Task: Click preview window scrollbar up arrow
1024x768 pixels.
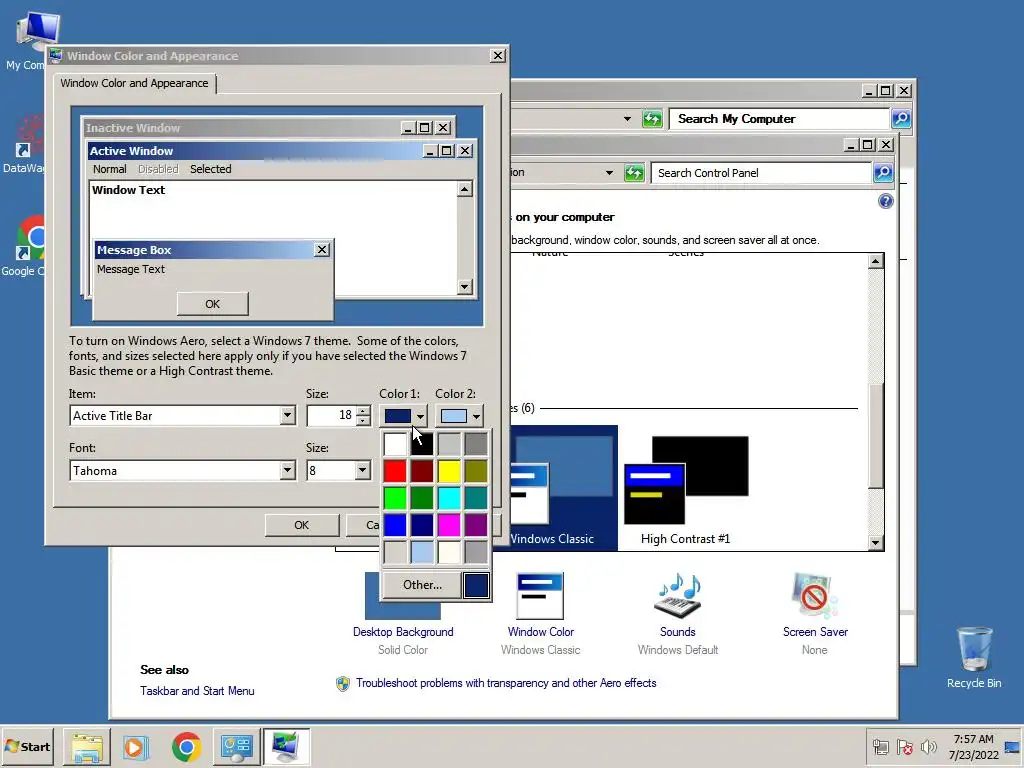Action: pos(464,189)
